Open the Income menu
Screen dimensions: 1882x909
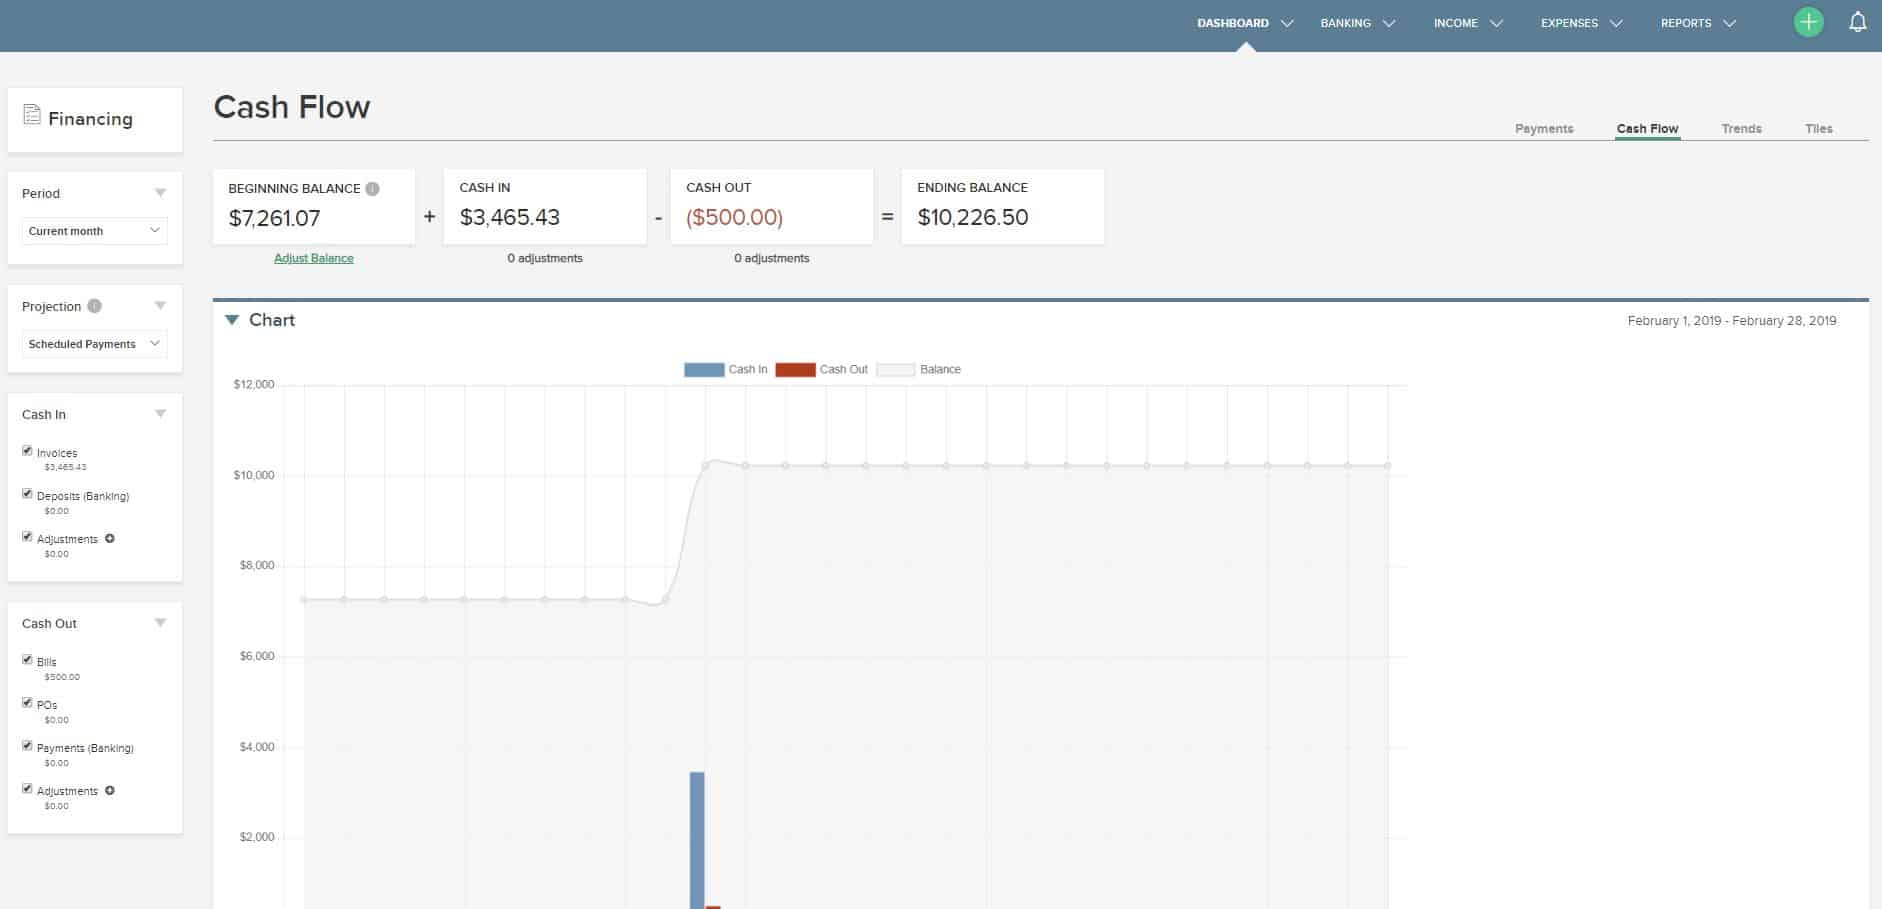pyautogui.click(x=1468, y=23)
